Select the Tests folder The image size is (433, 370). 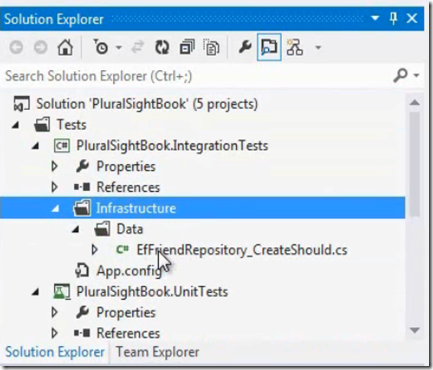72,125
